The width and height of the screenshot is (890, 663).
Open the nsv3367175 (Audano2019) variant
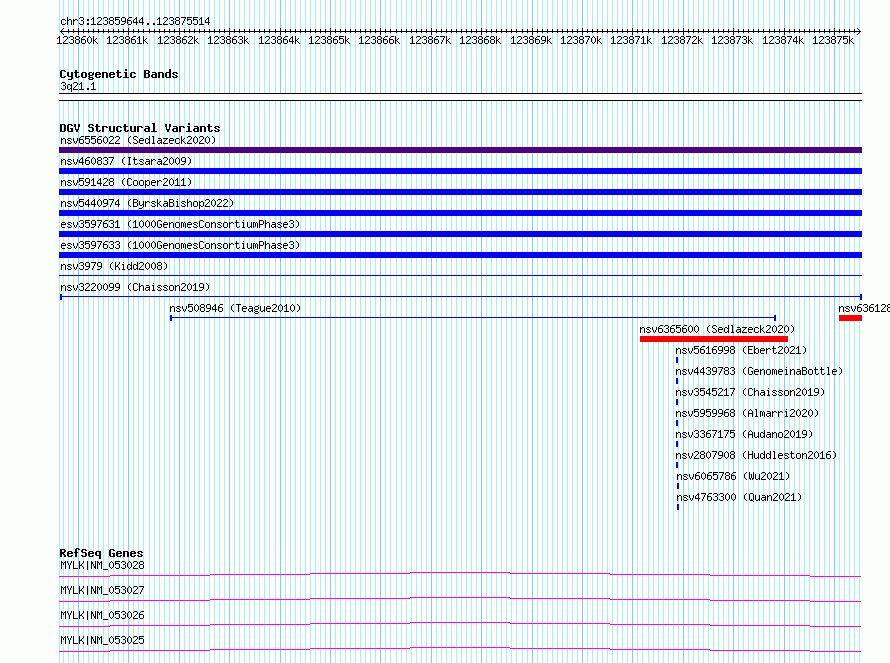tap(744, 434)
